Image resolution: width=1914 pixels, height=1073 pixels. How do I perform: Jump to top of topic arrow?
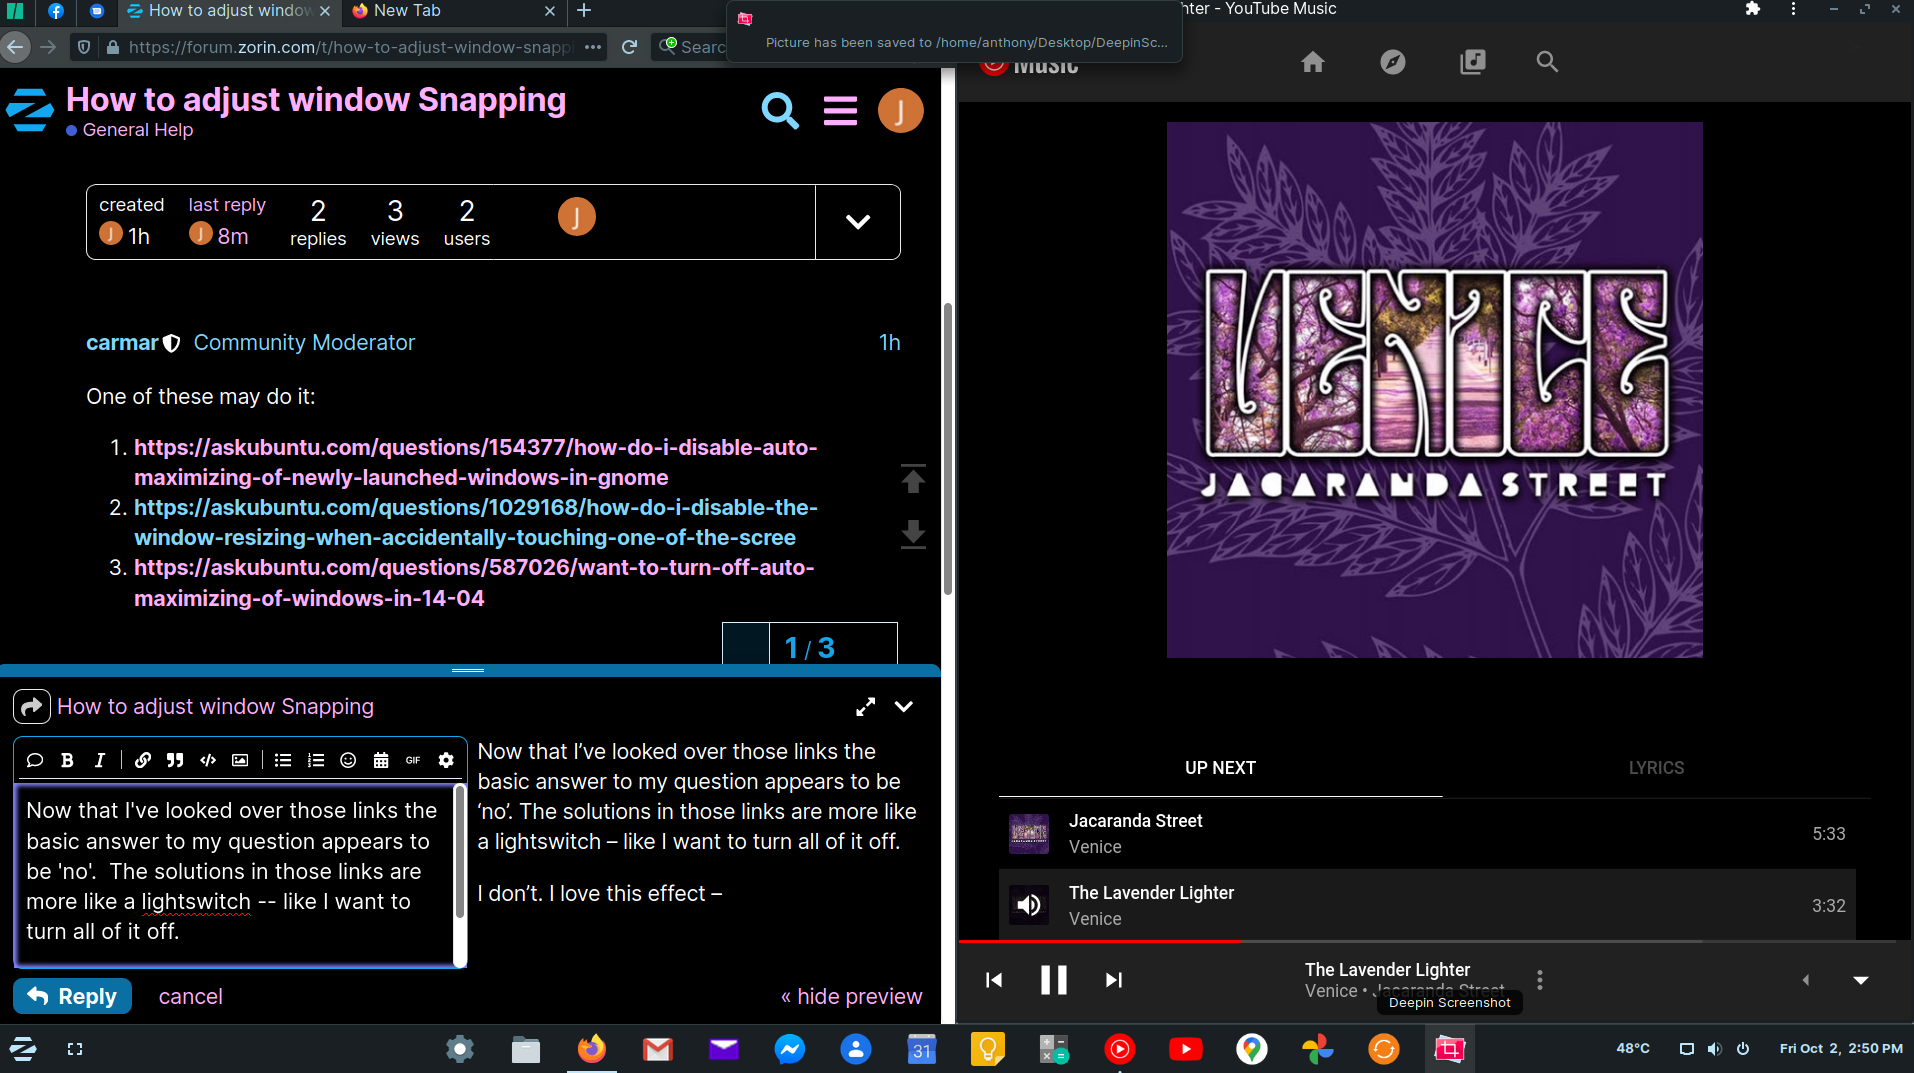point(913,479)
